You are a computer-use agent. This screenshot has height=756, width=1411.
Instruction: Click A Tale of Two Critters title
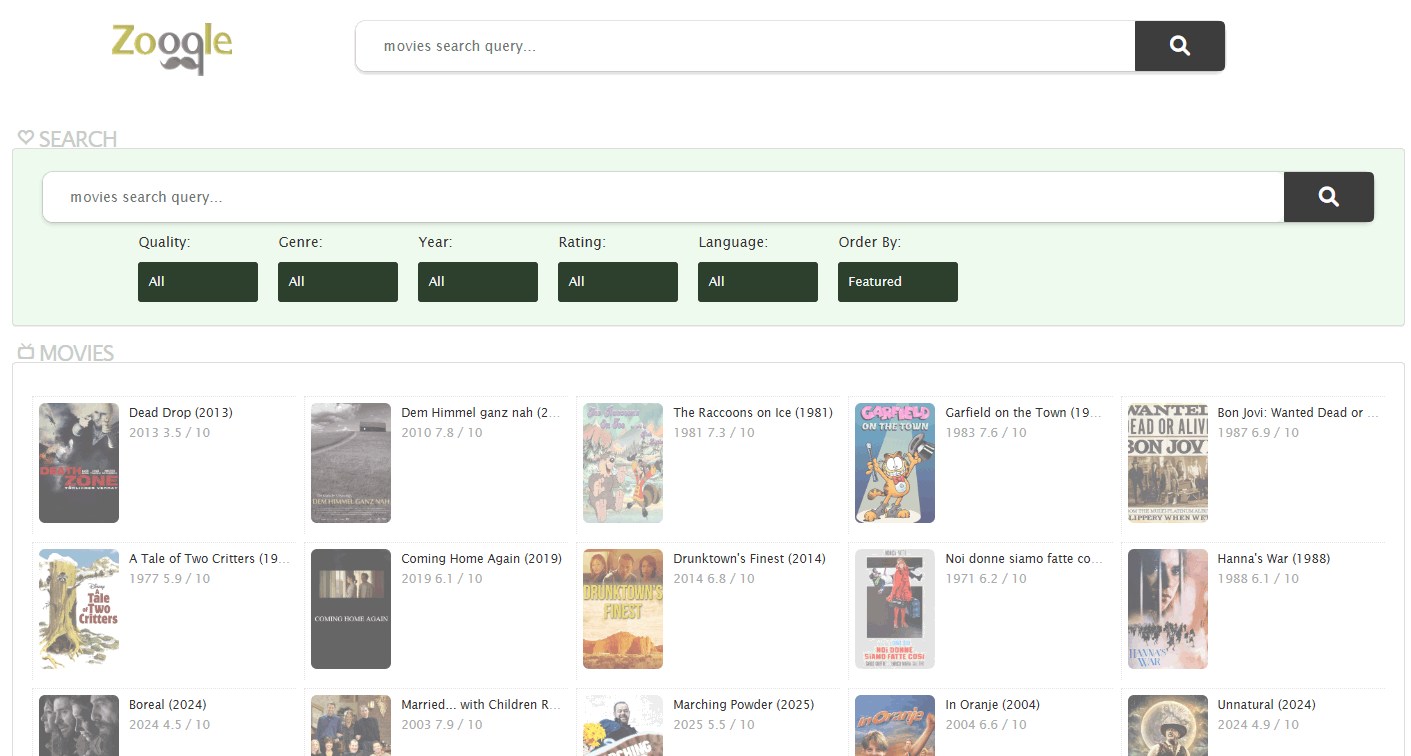(x=209, y=559)
